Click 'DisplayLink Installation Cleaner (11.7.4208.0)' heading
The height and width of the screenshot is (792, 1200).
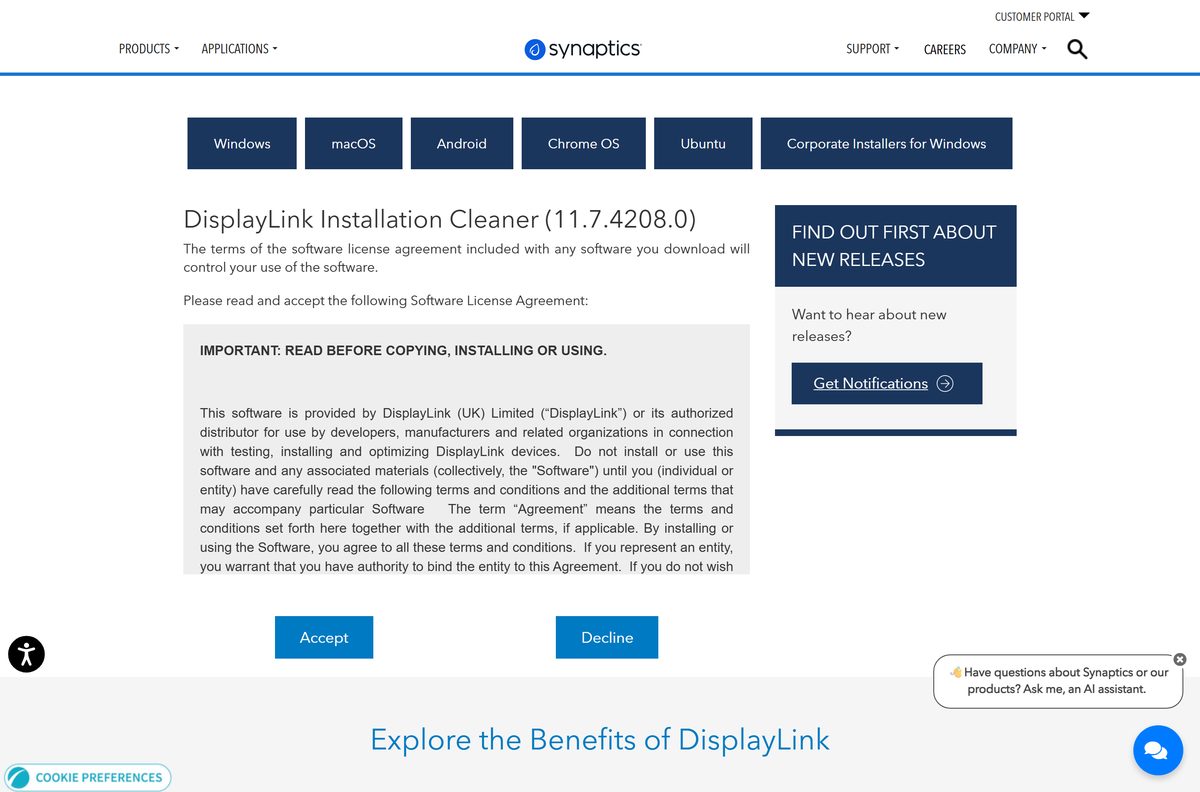click(440, 219)
